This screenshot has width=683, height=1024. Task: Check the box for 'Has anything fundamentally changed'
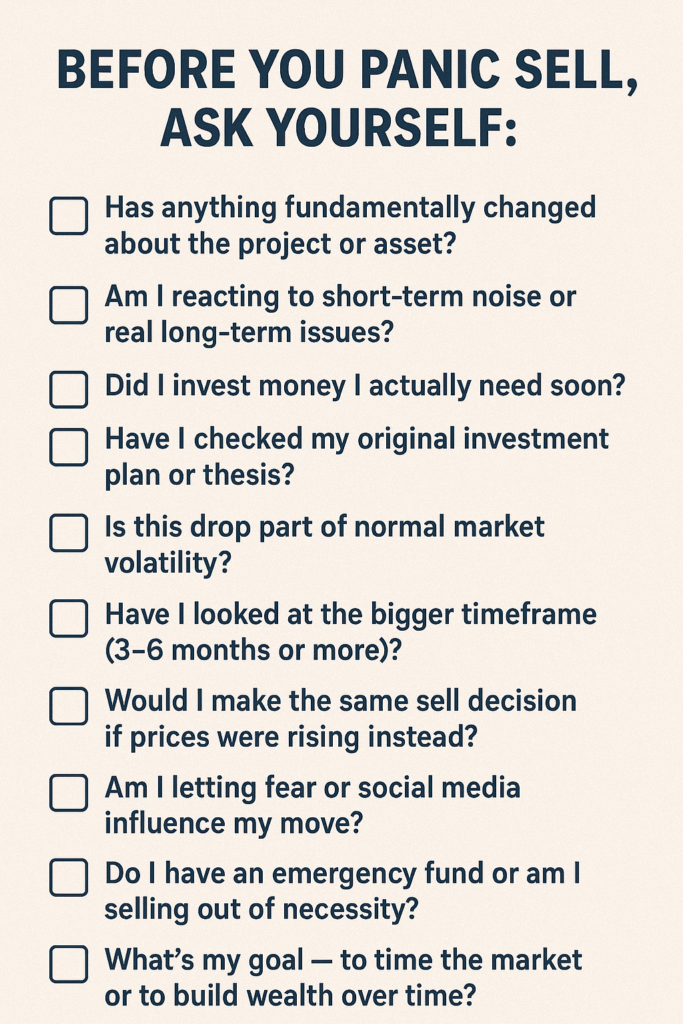point(68,216)
